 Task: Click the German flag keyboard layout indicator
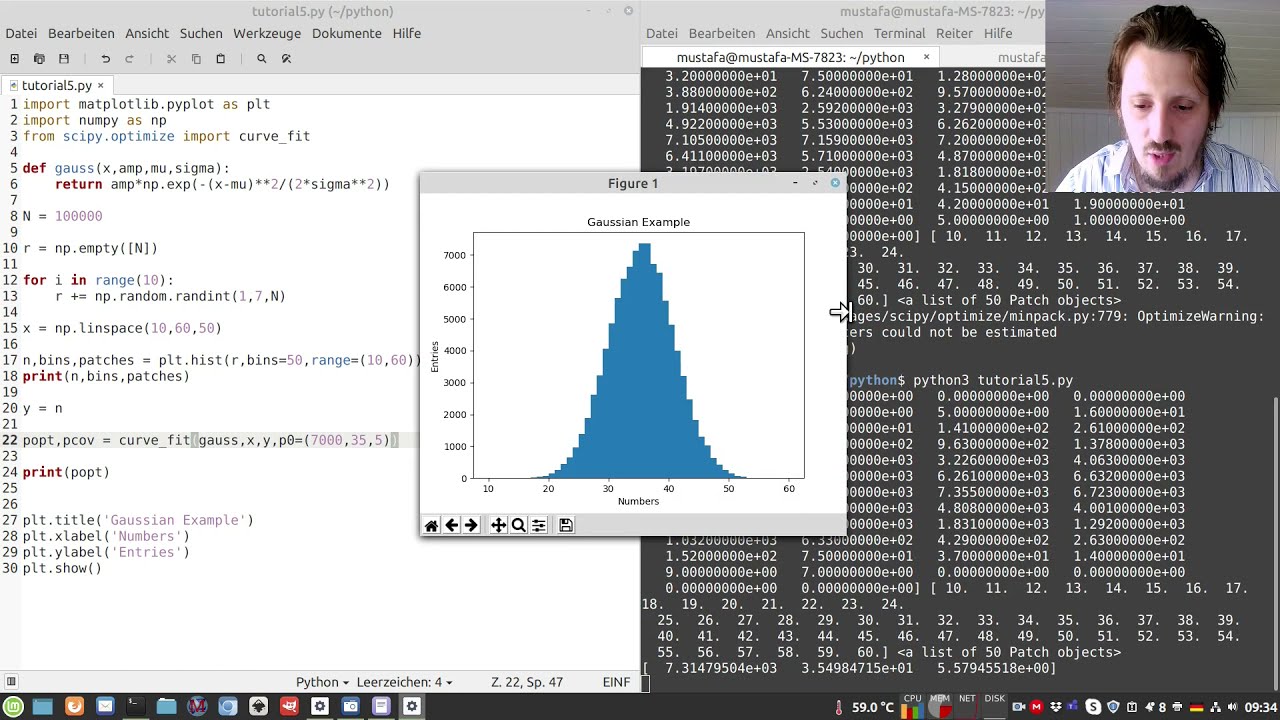click(1196, 707)
